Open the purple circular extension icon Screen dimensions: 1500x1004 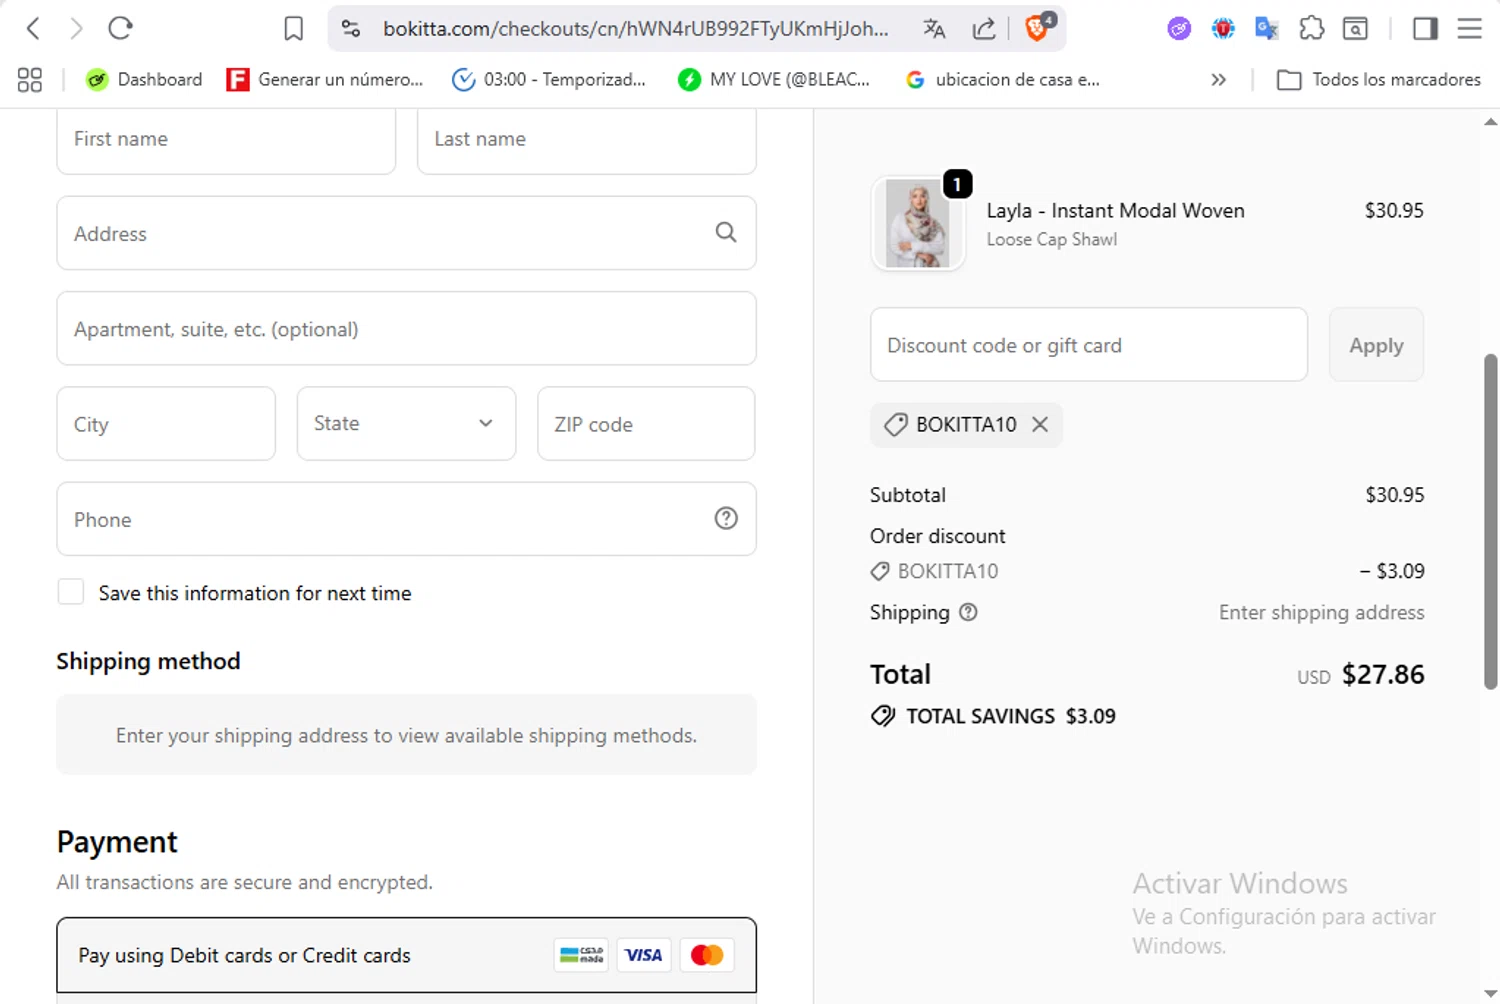(1179, 29)
